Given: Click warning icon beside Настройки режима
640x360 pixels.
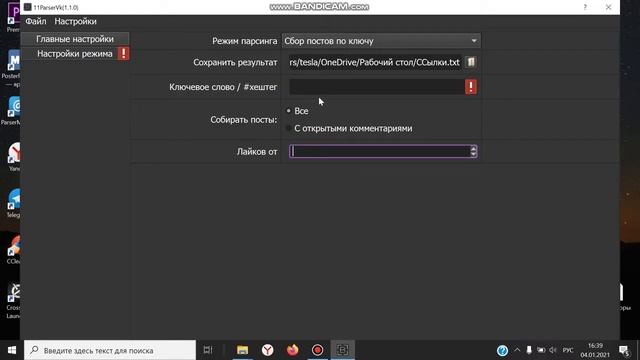Looking at the screenshot, I should (123, 53).
